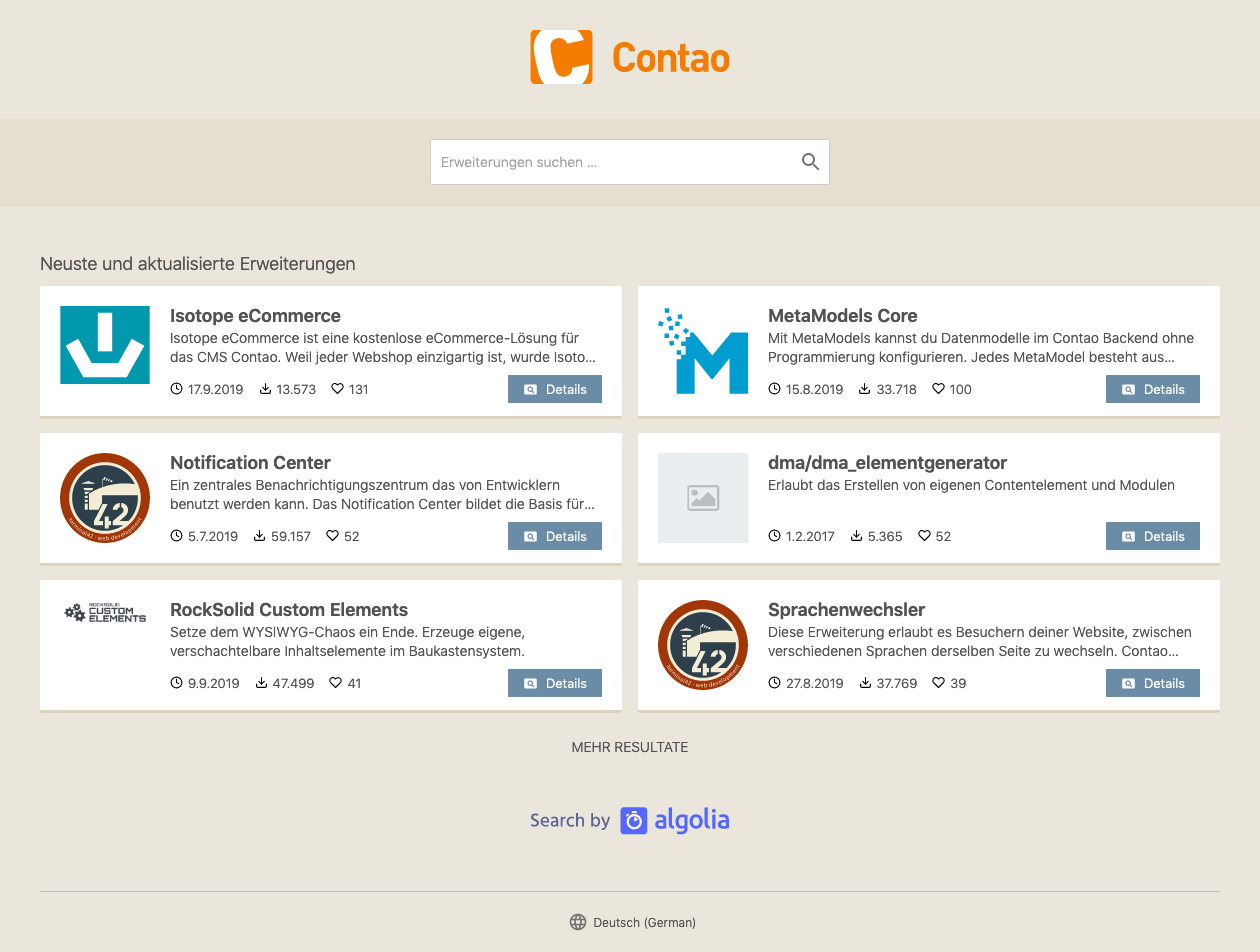This screenshot has width=1260, height=952.
Task: Load more with MEHR RESULTATE
Action: point(630,747)
